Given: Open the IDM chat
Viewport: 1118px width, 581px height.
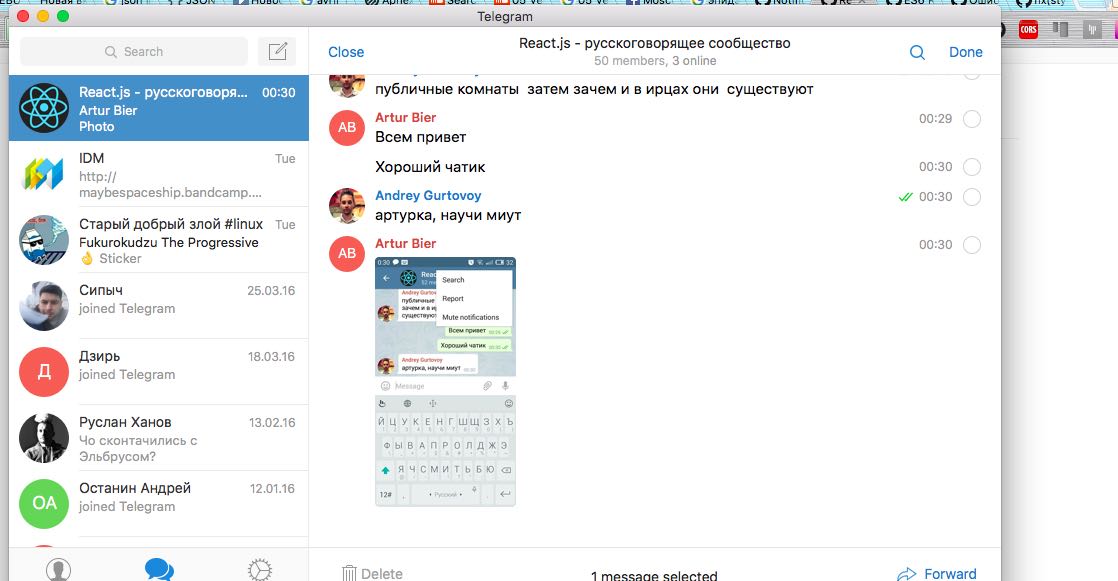Looking at the screenshot, I should tap(159, 174).
